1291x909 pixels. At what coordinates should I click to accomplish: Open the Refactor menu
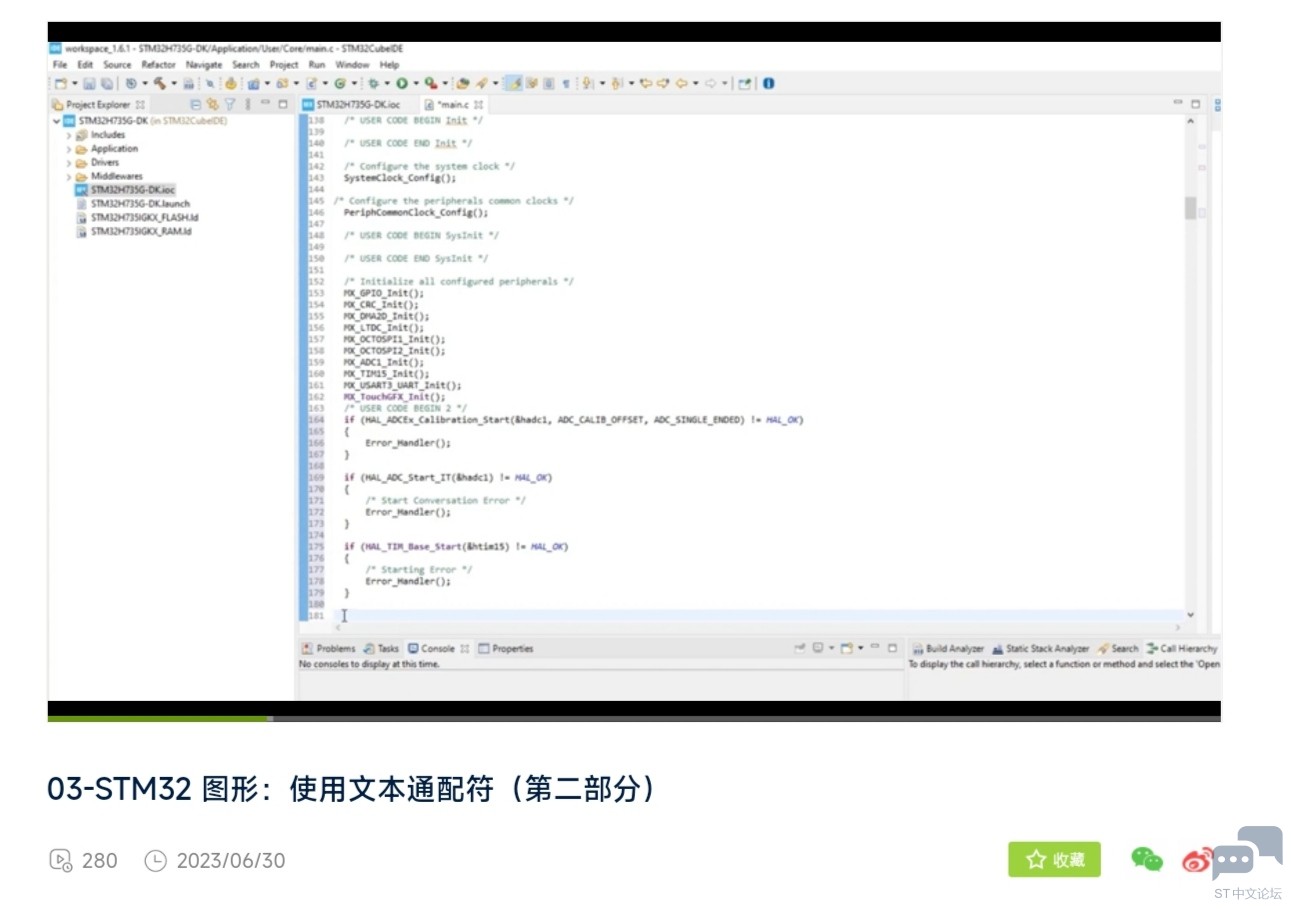[158, 65]
